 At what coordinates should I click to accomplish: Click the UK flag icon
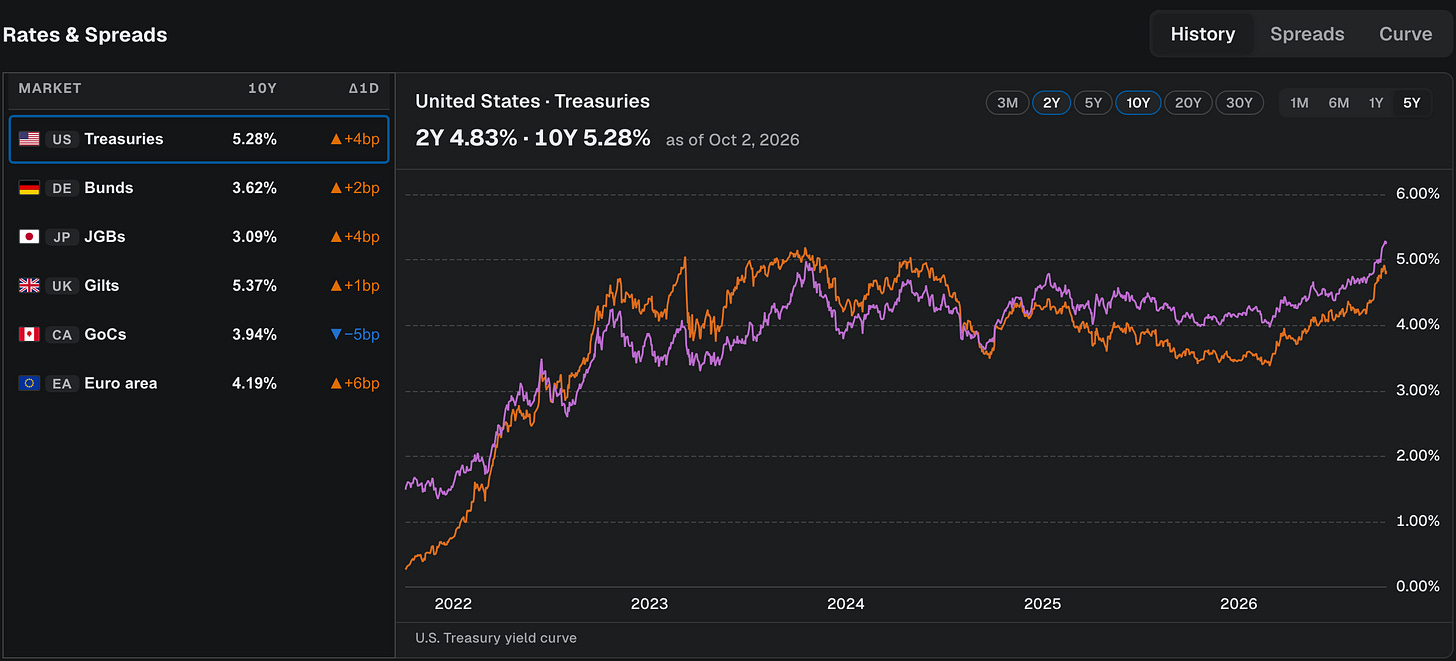click(29, 286)
